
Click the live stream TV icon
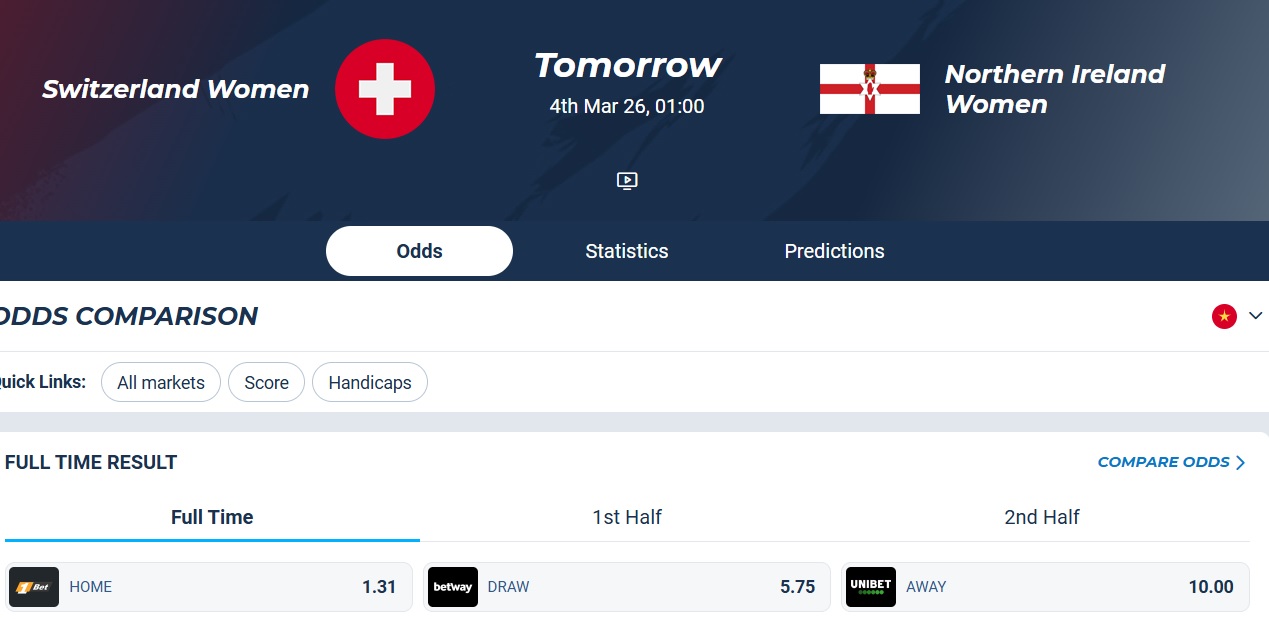(627, 181)
